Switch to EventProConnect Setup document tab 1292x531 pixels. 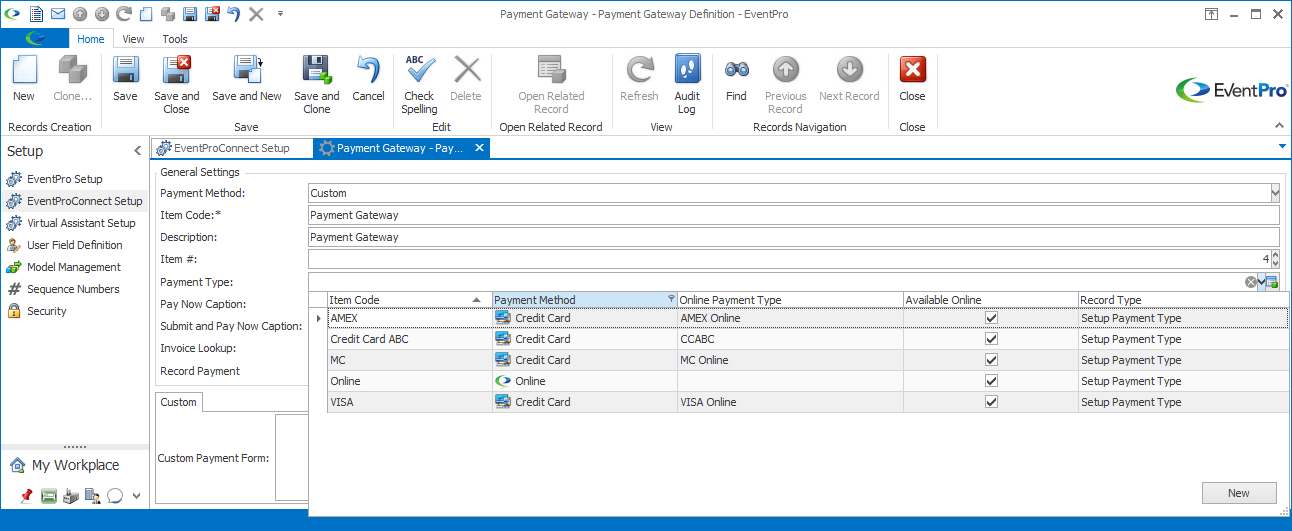pyautogui.click(x=231, y=148)
